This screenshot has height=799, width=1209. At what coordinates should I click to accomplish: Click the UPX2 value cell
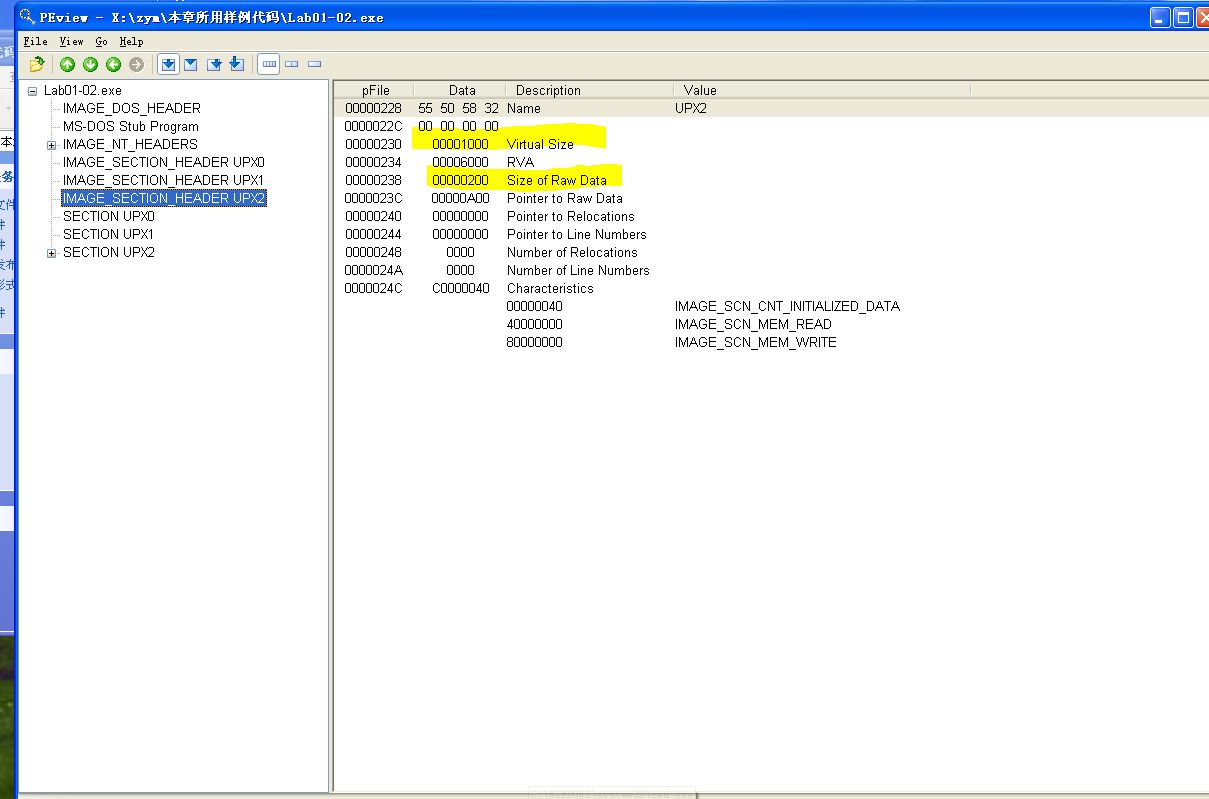click(691, 108)
